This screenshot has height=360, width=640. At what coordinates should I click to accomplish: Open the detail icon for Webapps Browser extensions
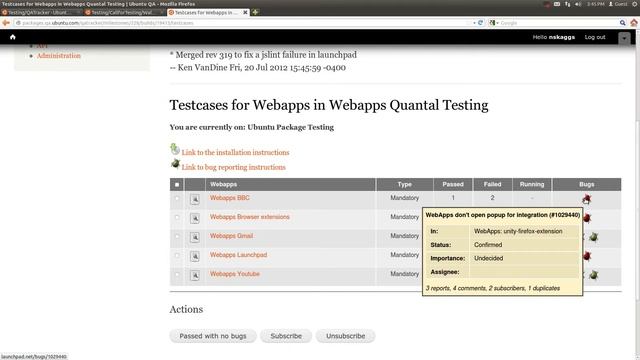[x=195, y=218]
